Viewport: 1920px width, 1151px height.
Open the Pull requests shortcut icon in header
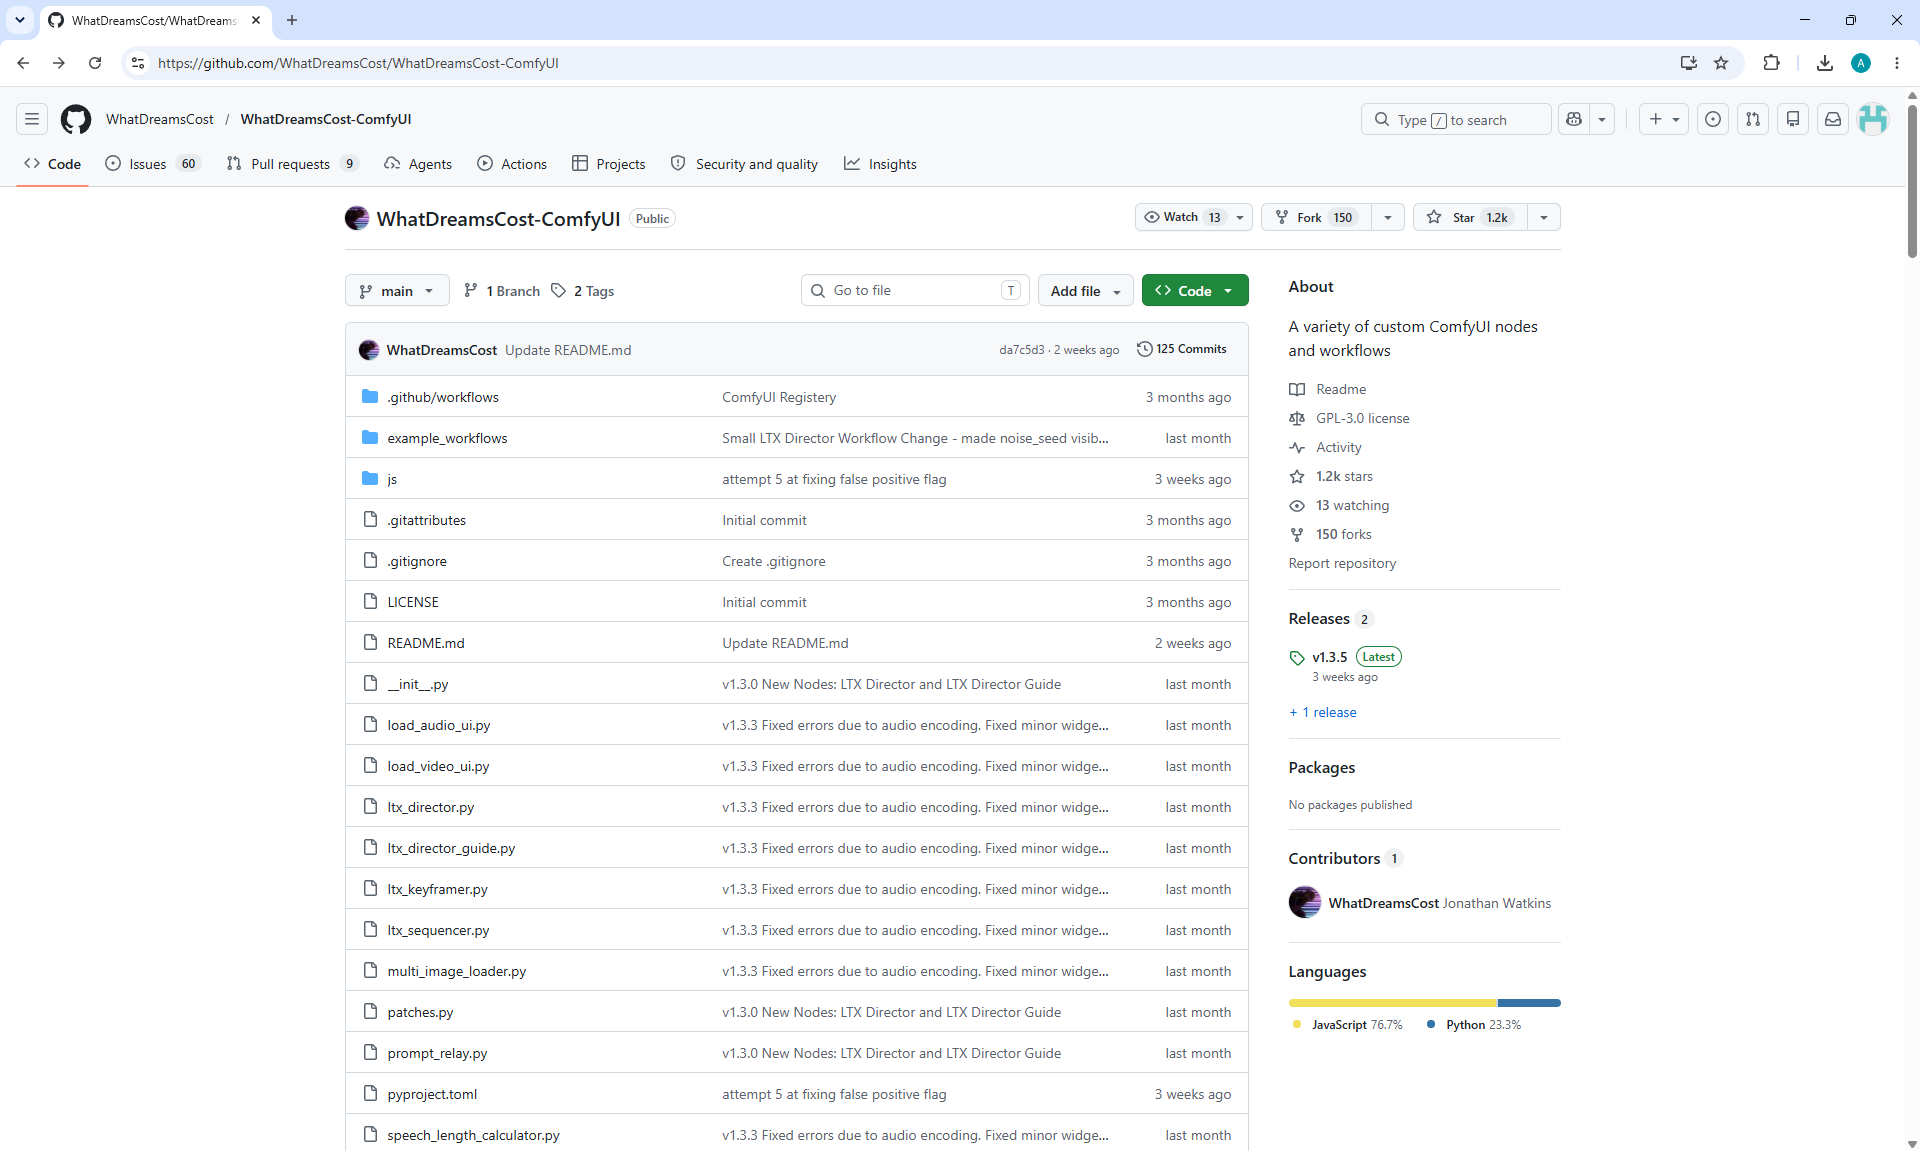coord(1753,119)
